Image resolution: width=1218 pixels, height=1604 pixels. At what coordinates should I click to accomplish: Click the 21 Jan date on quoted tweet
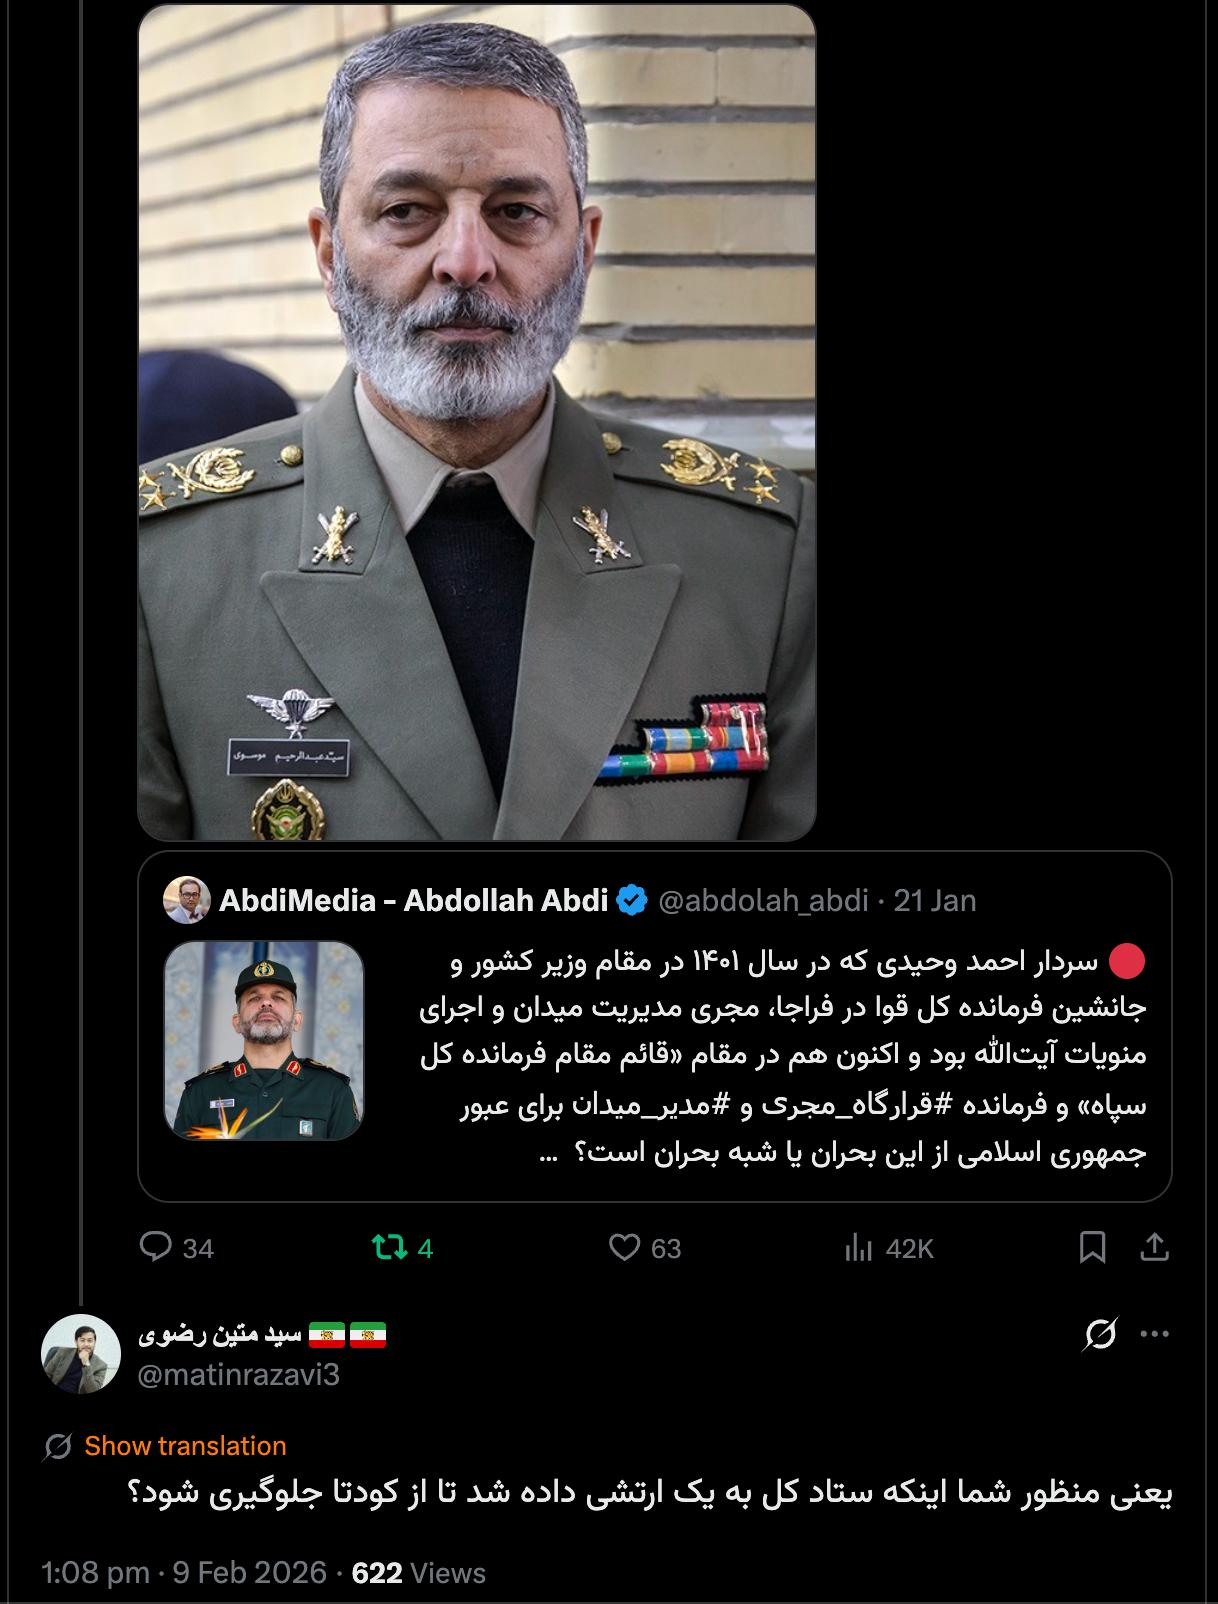click(x=935, y=900)
